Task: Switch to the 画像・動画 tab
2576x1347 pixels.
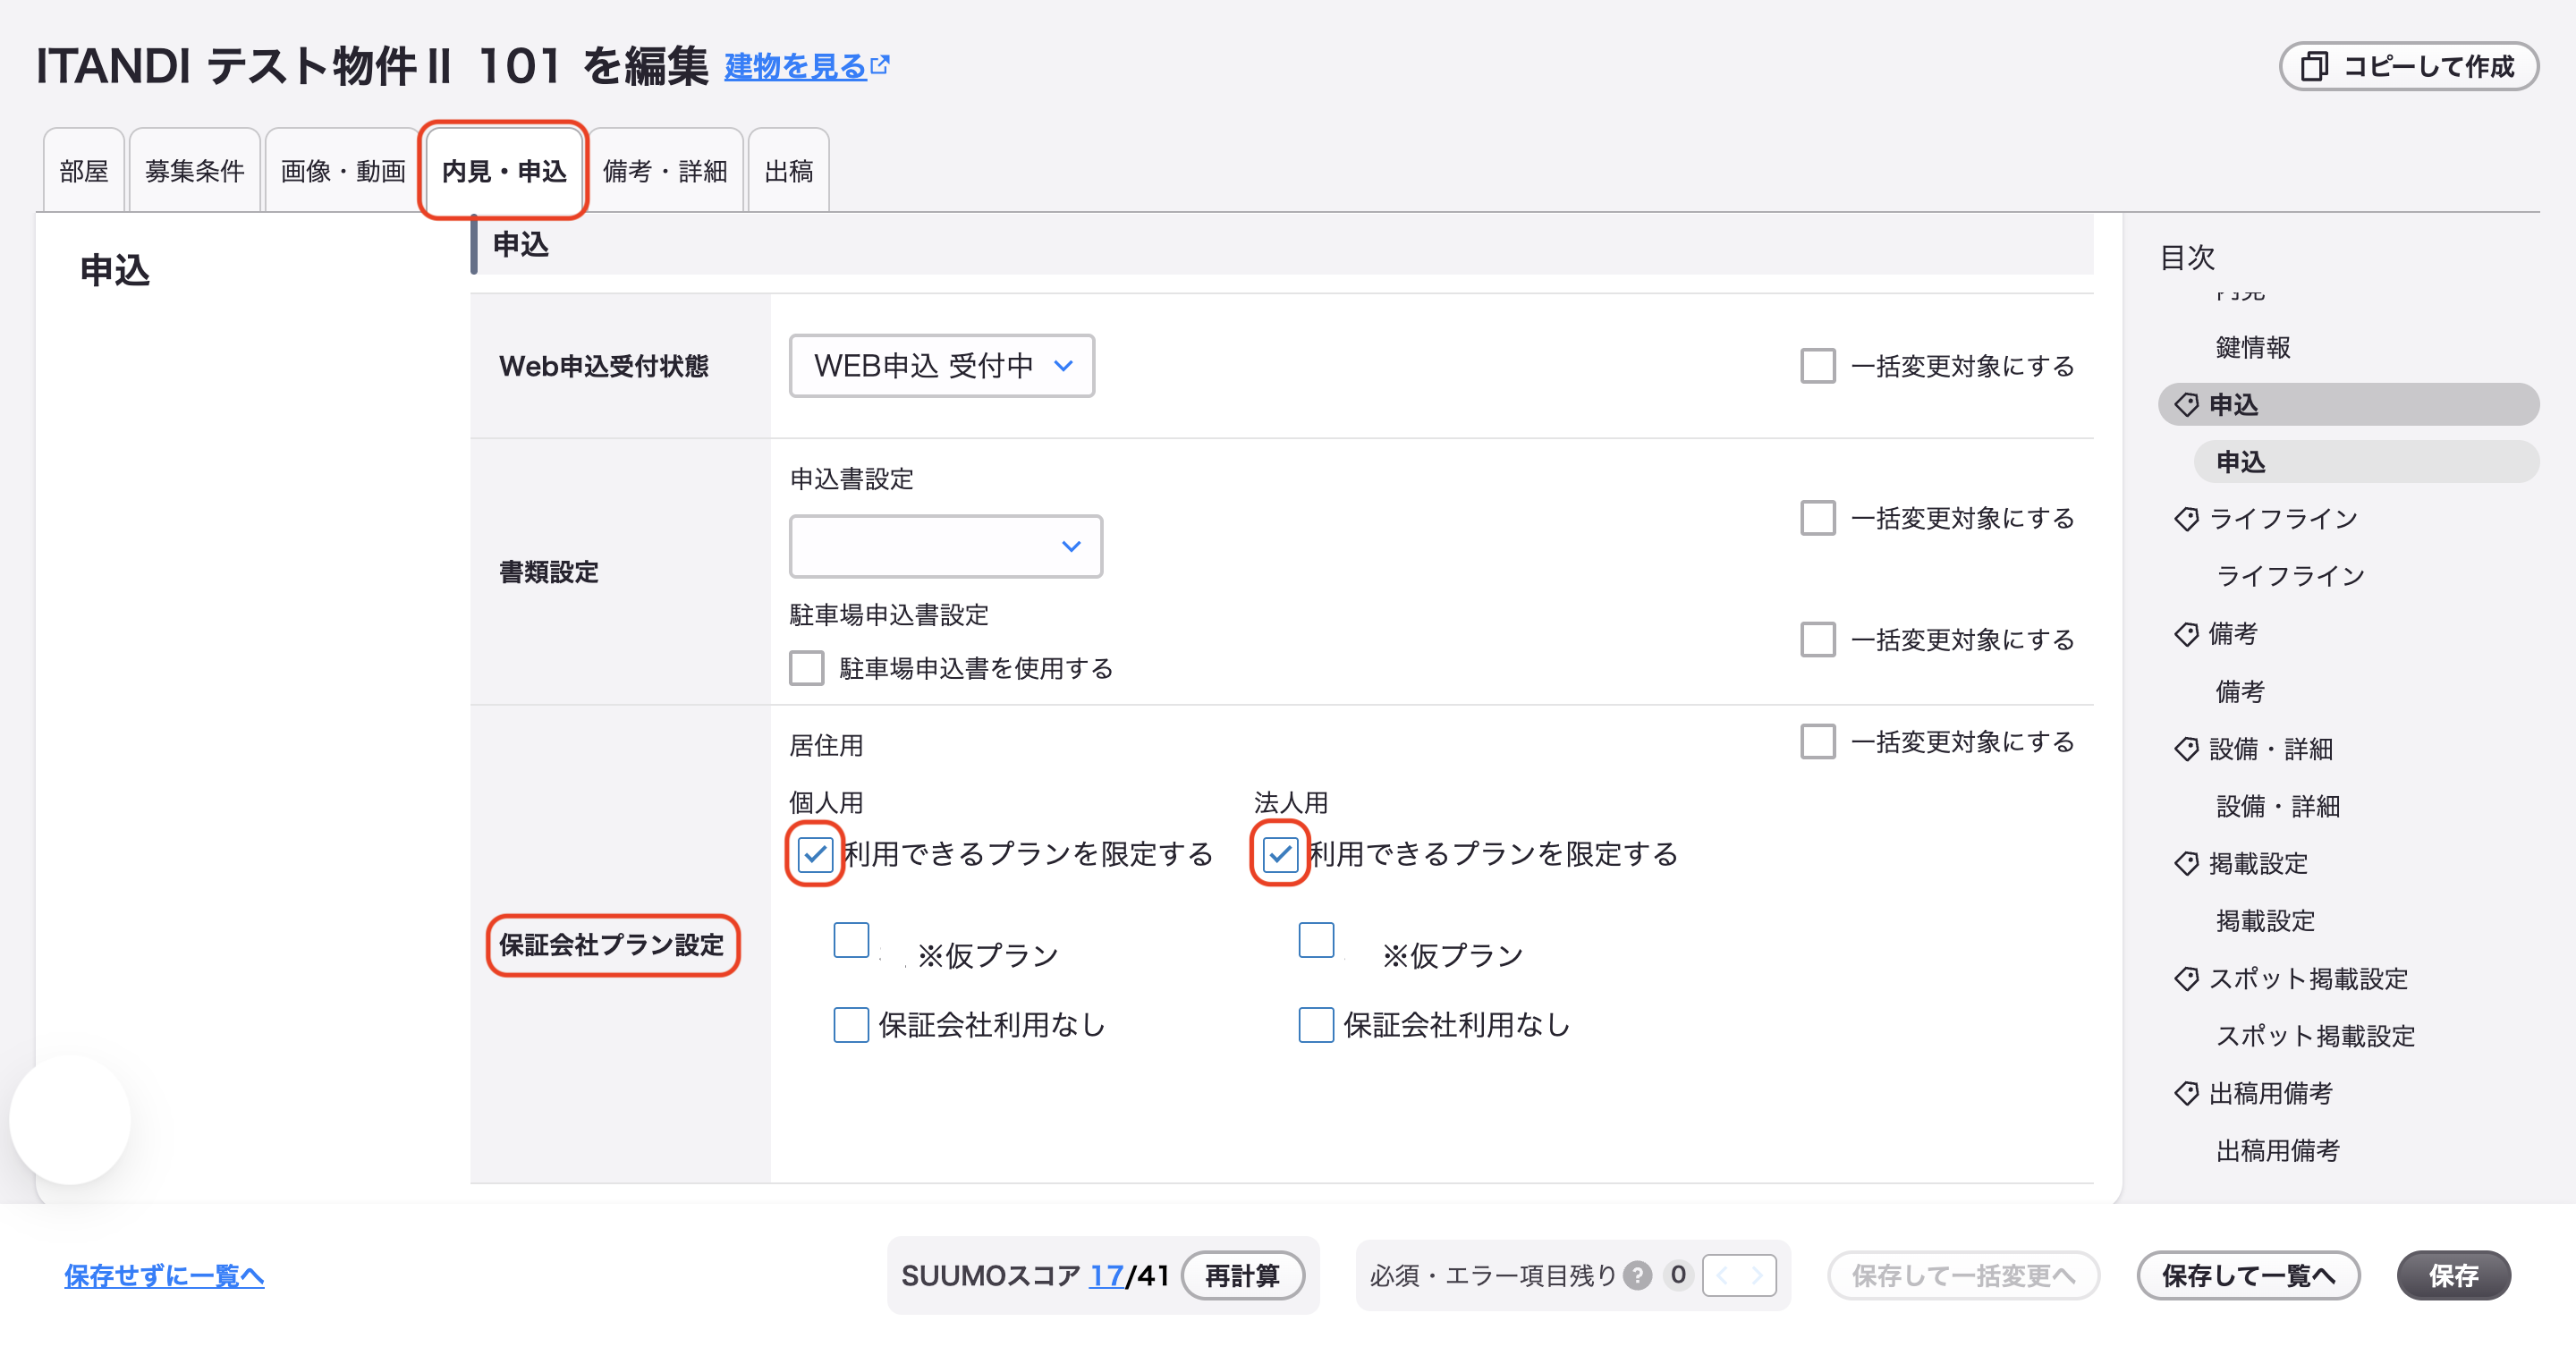Action: coord(342,171)
